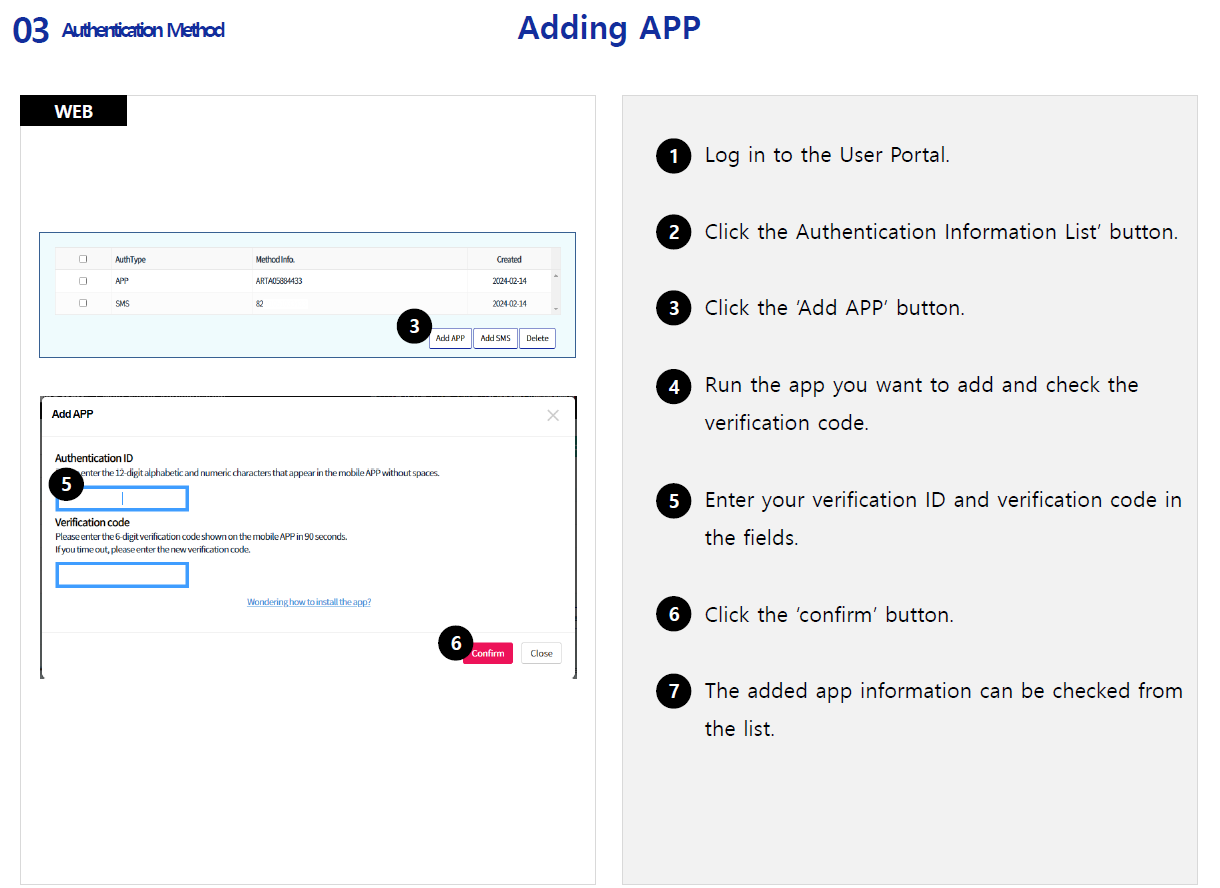
Task: Click the step 6 marker beside Confirm
Action: coord(456,643)
